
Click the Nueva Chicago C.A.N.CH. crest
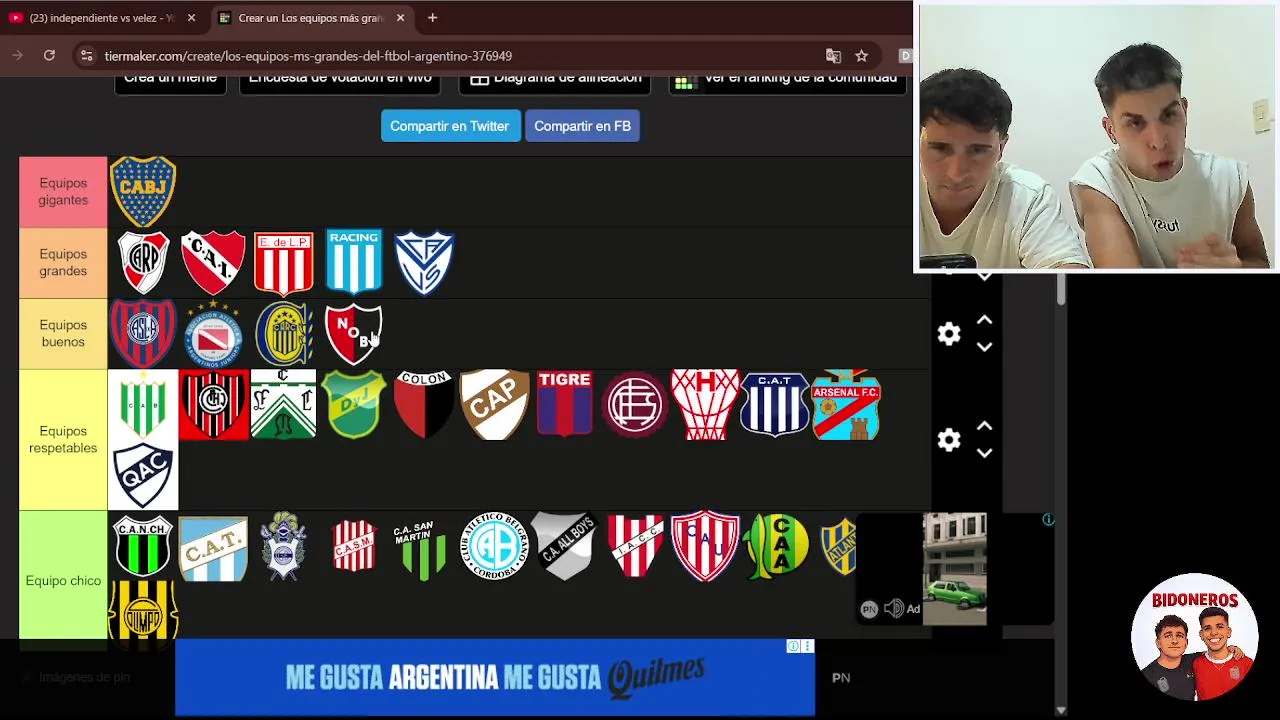[143, 546]
